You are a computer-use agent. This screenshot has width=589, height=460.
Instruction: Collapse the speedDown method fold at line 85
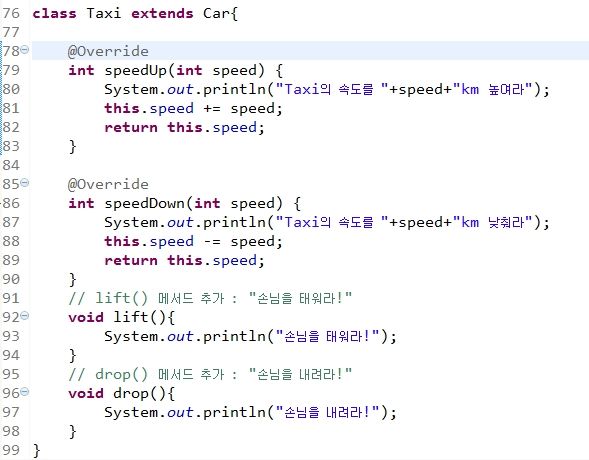pyautogui.click(x=24, y=183)
